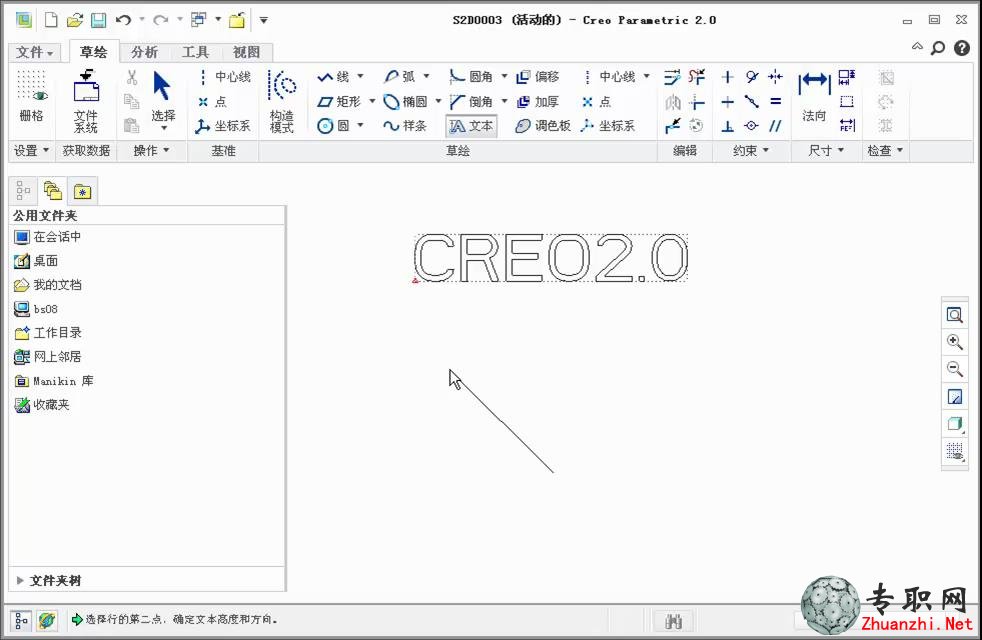Click the 法向 dimension button
982x640 pixels.
814,98
